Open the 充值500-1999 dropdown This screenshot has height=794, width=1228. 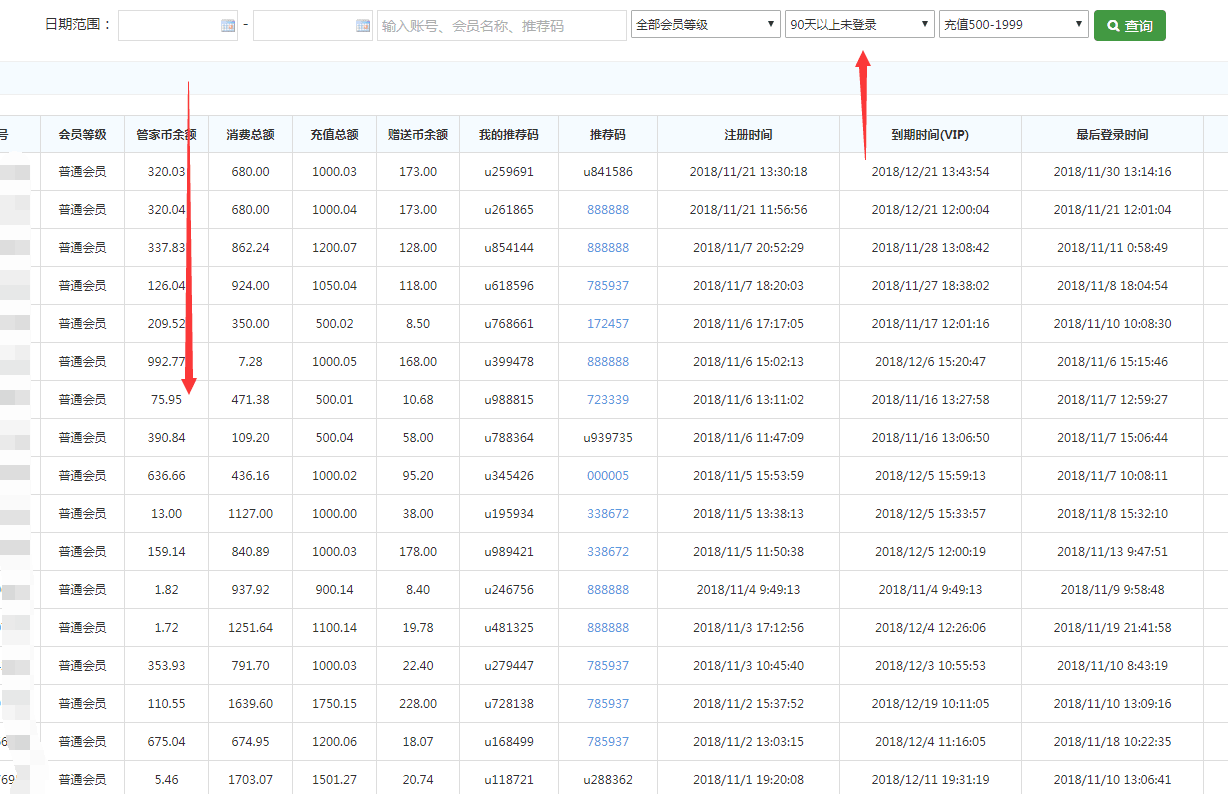[1014, 25]
